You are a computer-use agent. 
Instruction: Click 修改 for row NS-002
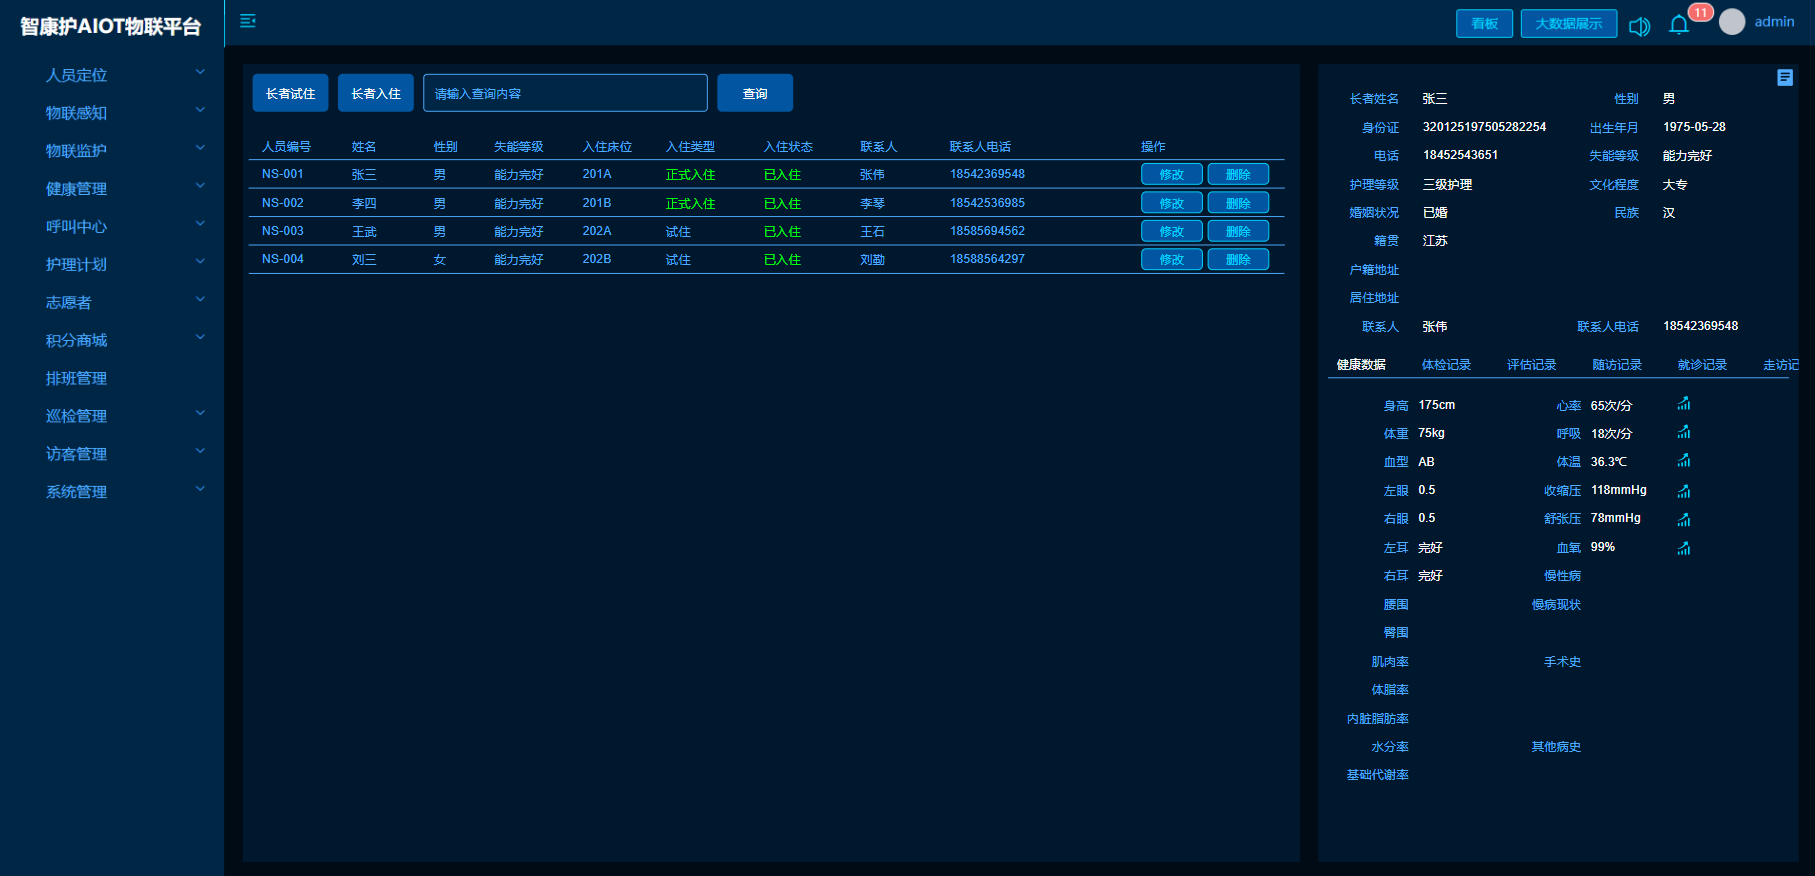pyautogui.click(x=1171, y=203)
